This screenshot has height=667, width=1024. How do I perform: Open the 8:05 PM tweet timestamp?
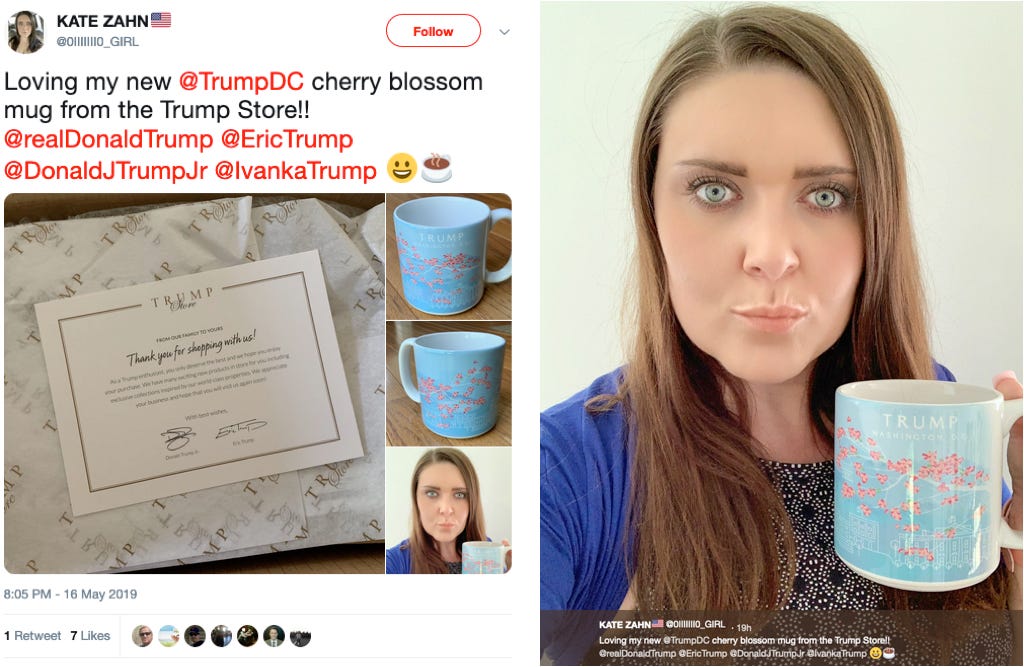[71, 594]
